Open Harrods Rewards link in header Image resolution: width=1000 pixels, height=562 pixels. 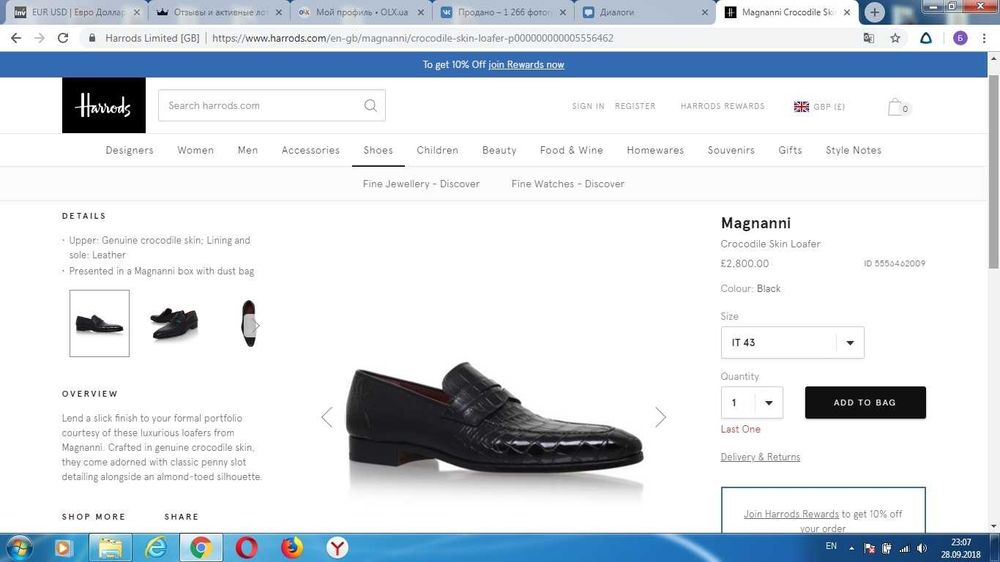(x=723, y=106)
